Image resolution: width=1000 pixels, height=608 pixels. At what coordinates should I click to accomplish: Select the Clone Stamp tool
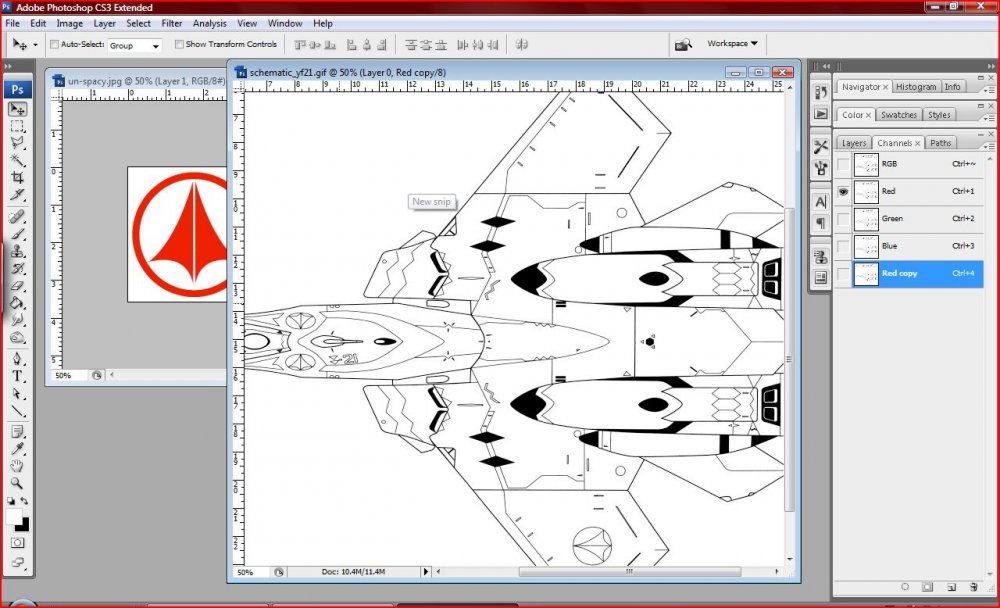tap(17, 251)
